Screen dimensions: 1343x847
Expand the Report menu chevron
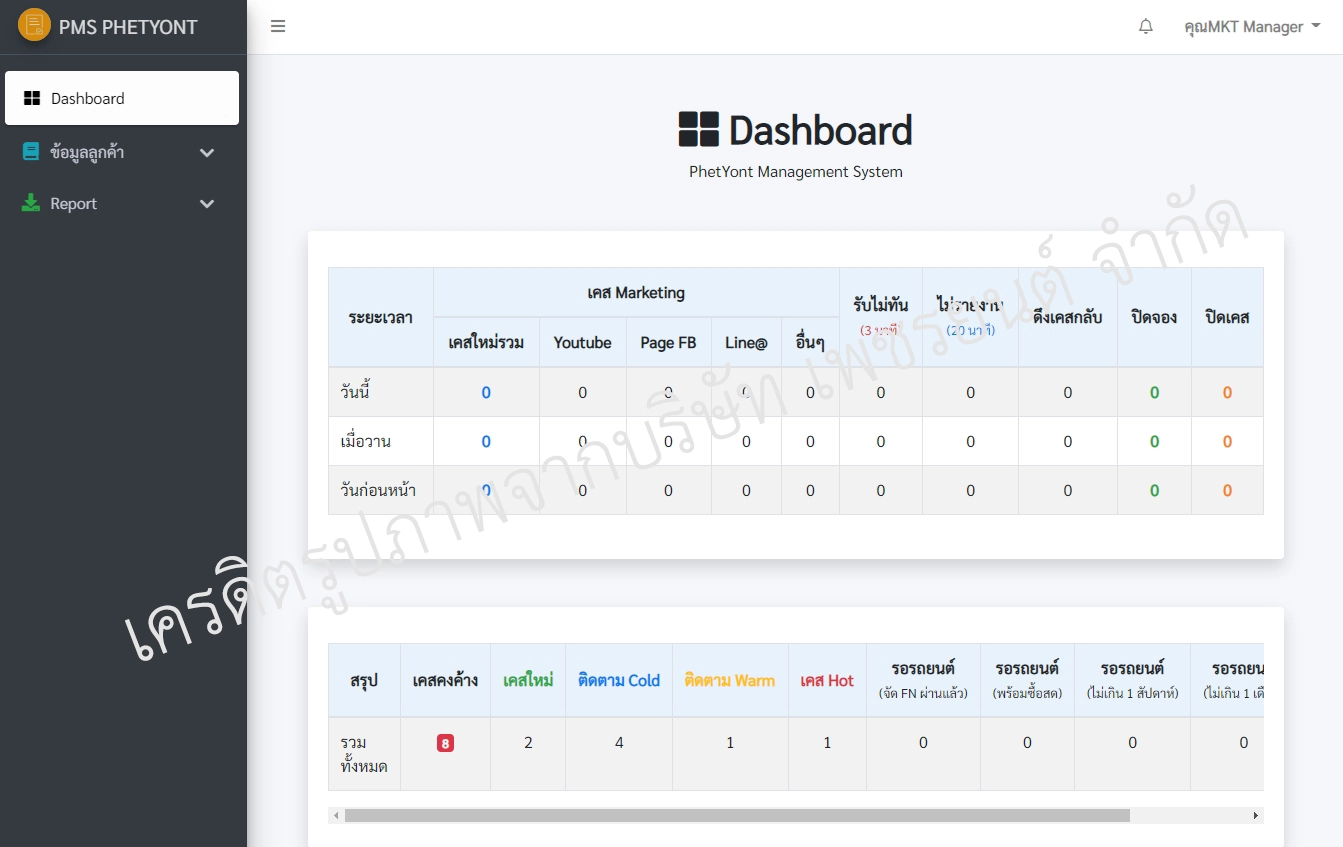pos(207,204)
